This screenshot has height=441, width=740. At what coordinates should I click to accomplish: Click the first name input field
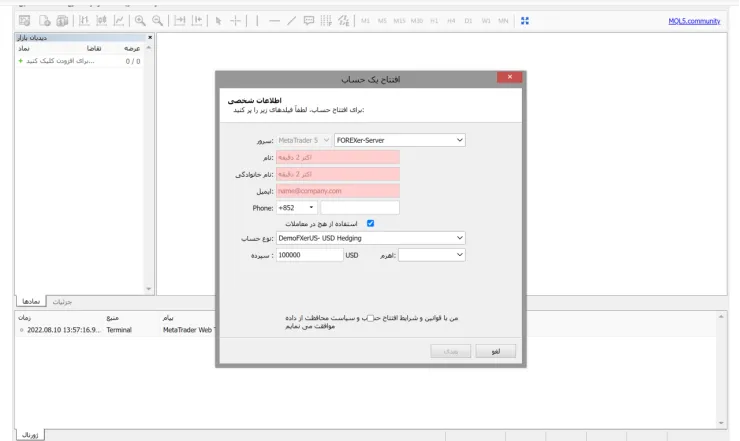pos(338,157)
